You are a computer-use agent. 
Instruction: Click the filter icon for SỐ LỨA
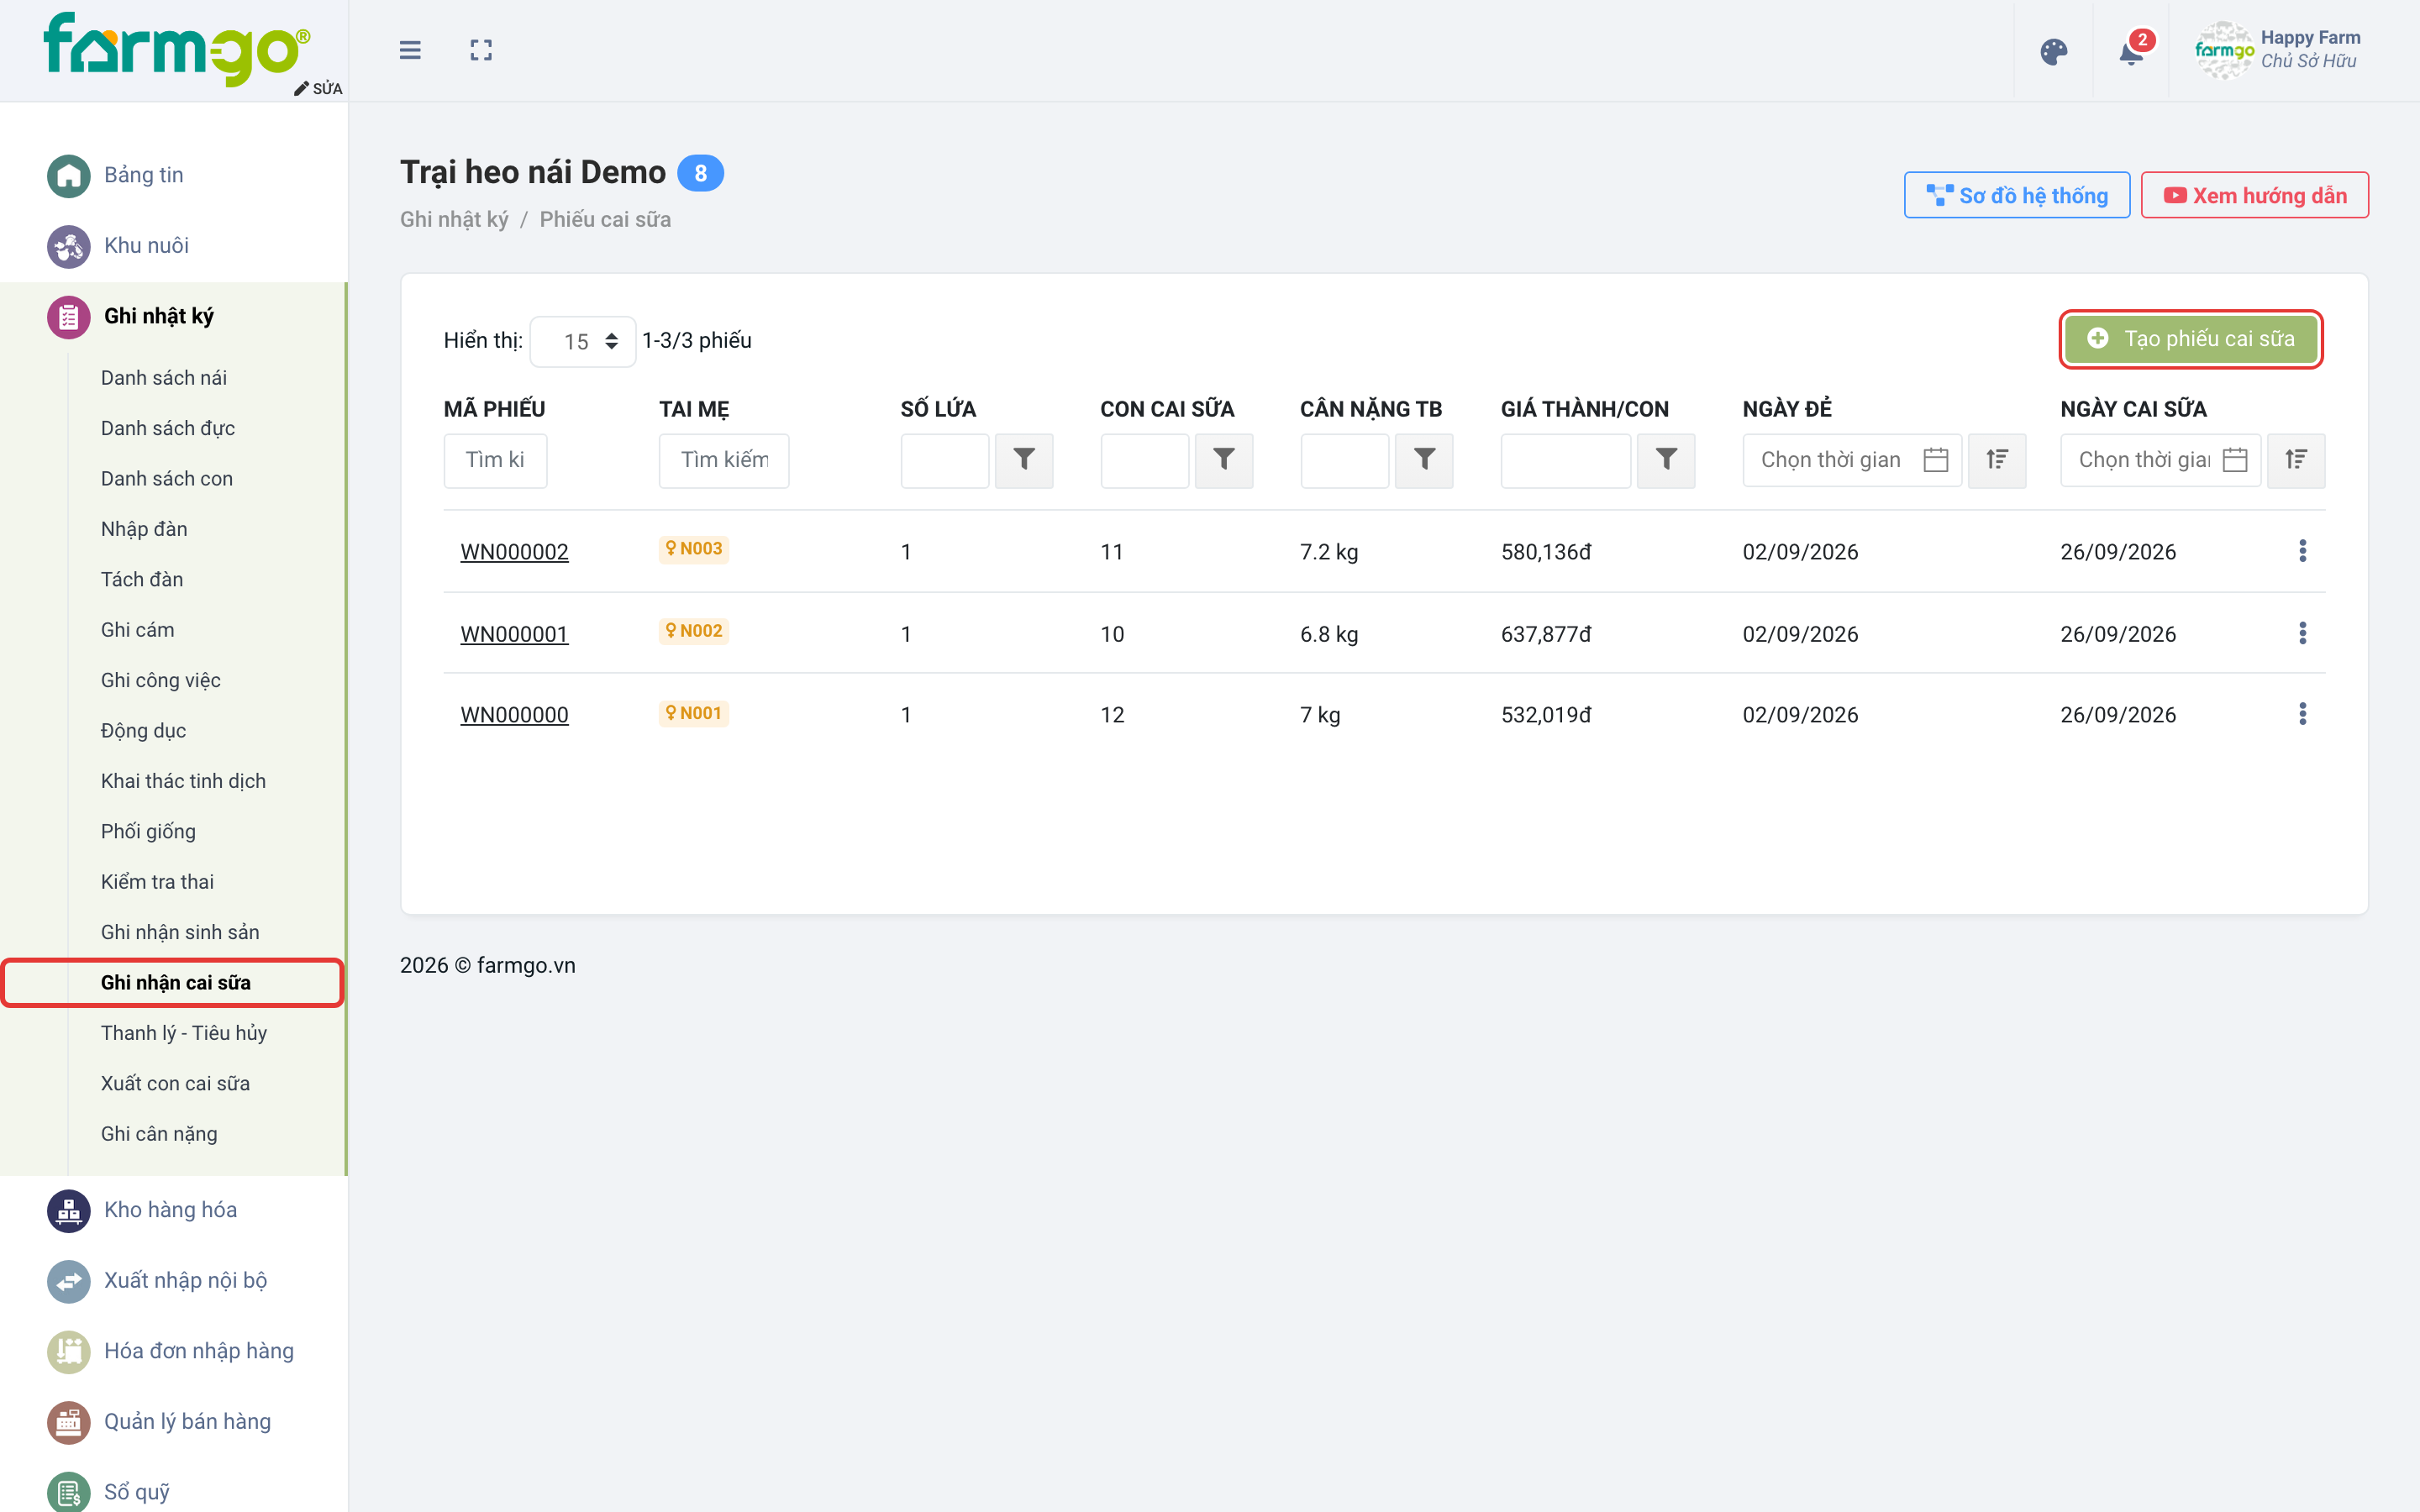(x=1024, y=460)
